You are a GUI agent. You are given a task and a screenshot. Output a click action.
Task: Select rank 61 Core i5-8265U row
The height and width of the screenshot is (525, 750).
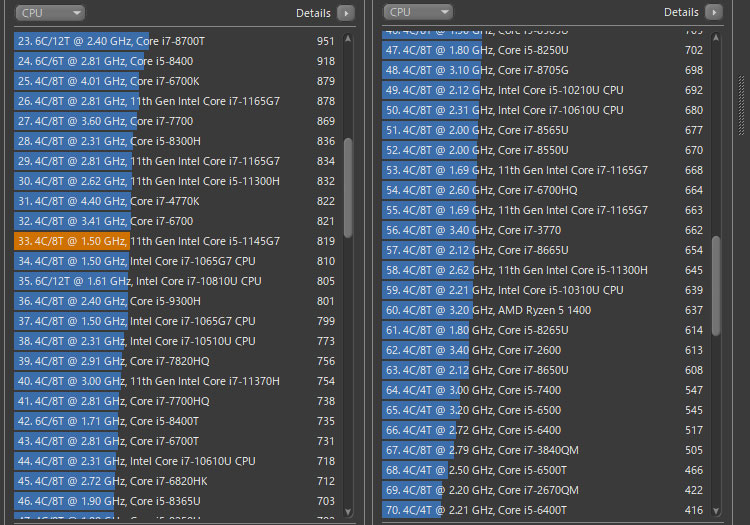(x=543, y=330)
